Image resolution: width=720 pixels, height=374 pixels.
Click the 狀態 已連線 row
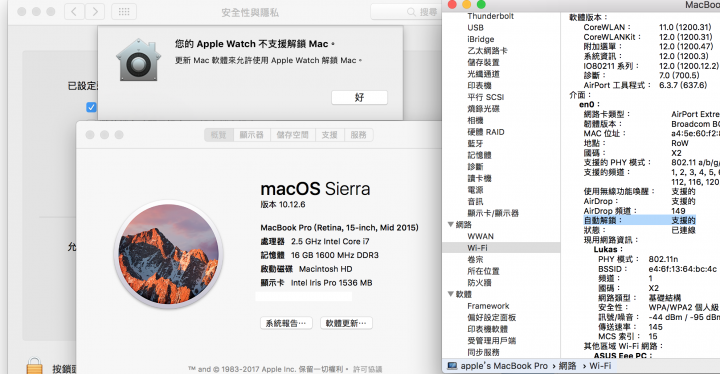pos(640,230)
